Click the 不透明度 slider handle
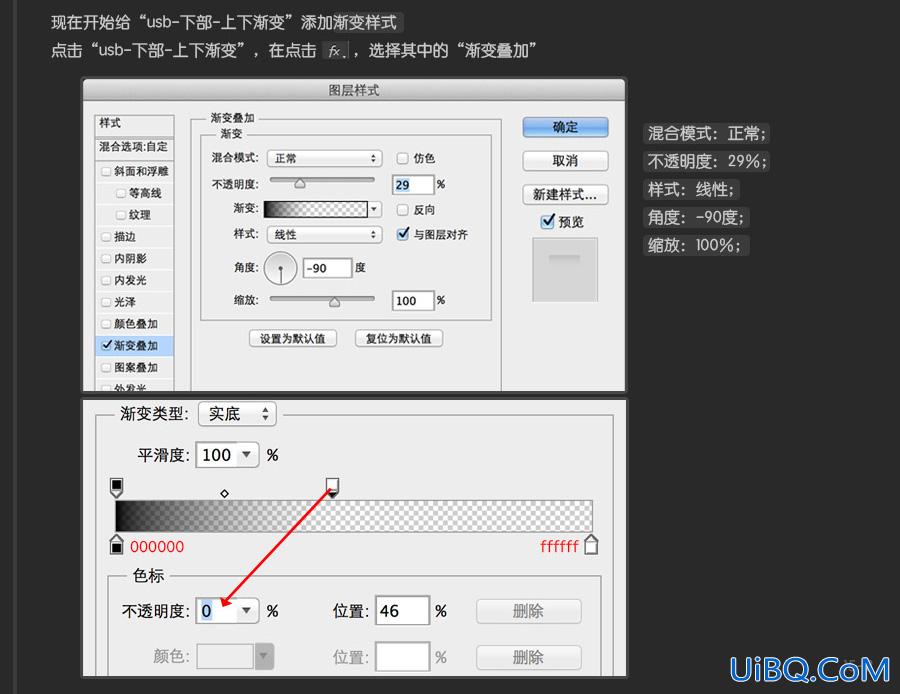Viewport: 900px width, 694px height. pos(300,183)
